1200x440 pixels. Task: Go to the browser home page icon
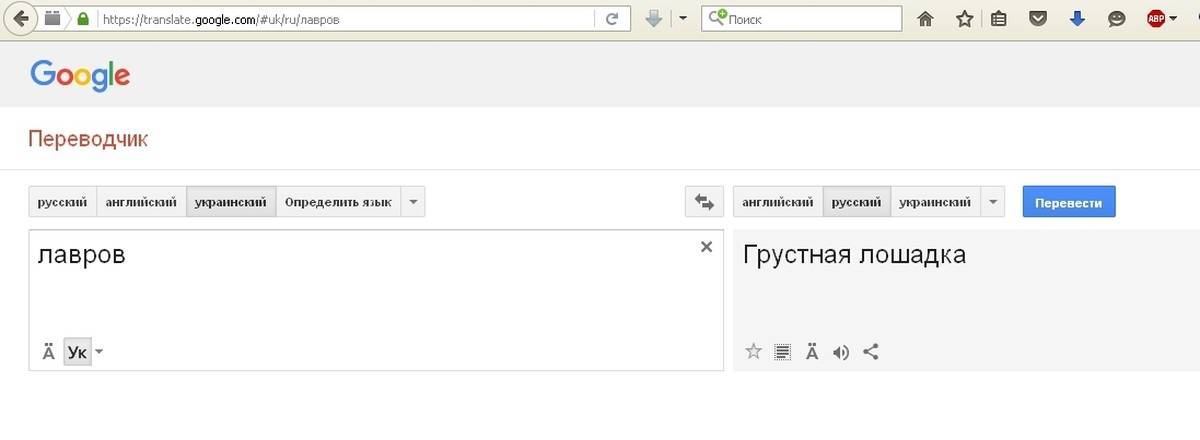point(926,18)
